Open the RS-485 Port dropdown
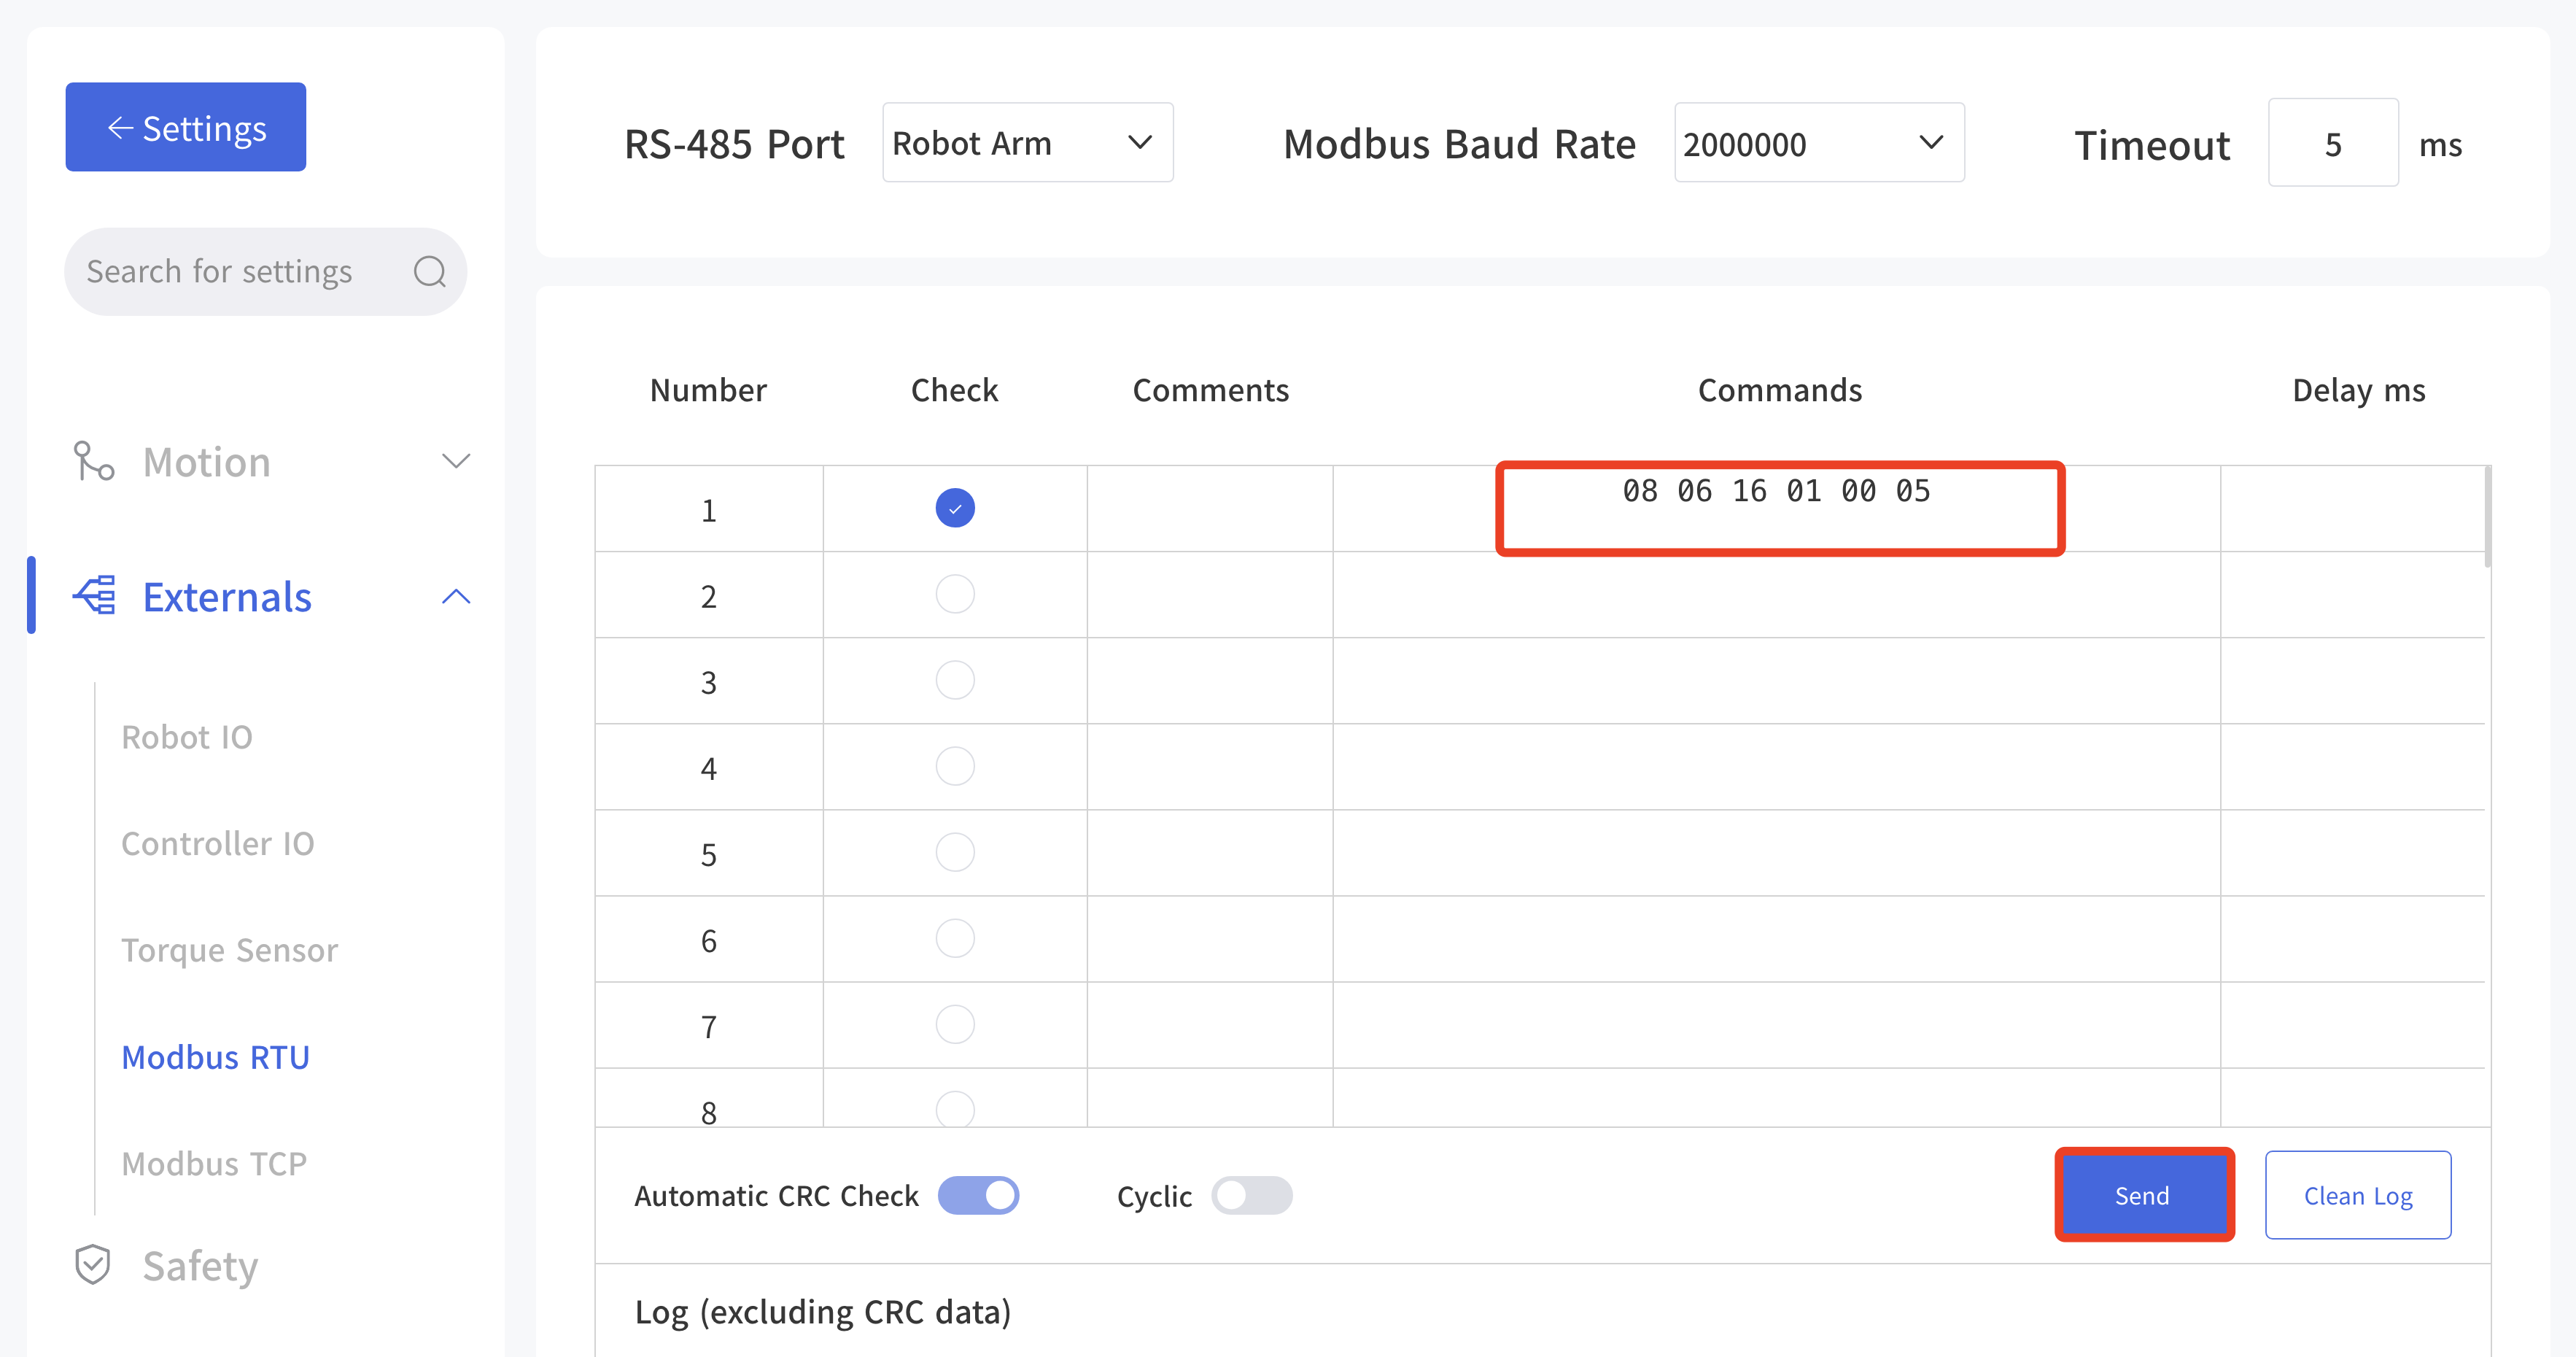 click(x=1027, y=142)
